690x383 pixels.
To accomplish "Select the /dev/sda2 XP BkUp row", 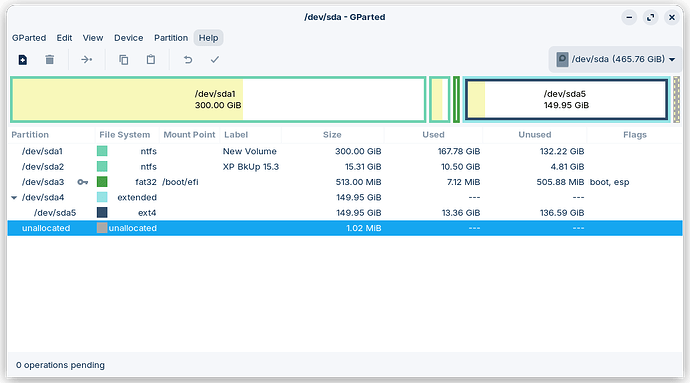I will click(x=345, y=166).
